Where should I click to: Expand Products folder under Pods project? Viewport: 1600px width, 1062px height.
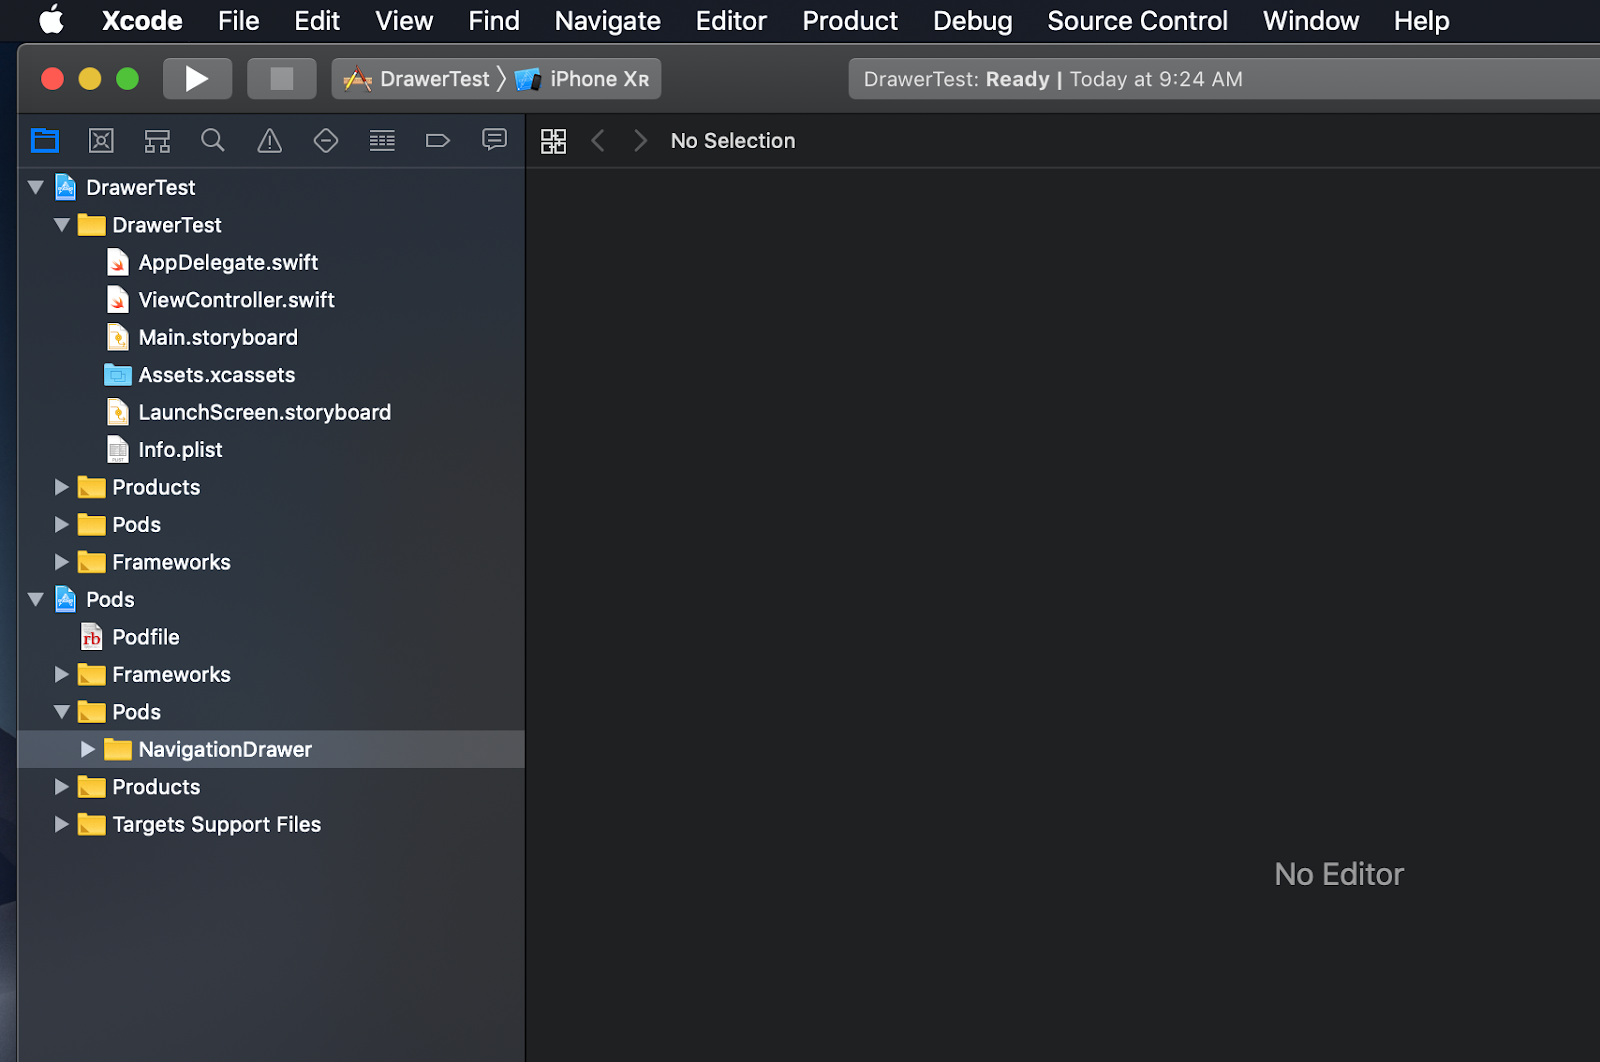[62, 787]
